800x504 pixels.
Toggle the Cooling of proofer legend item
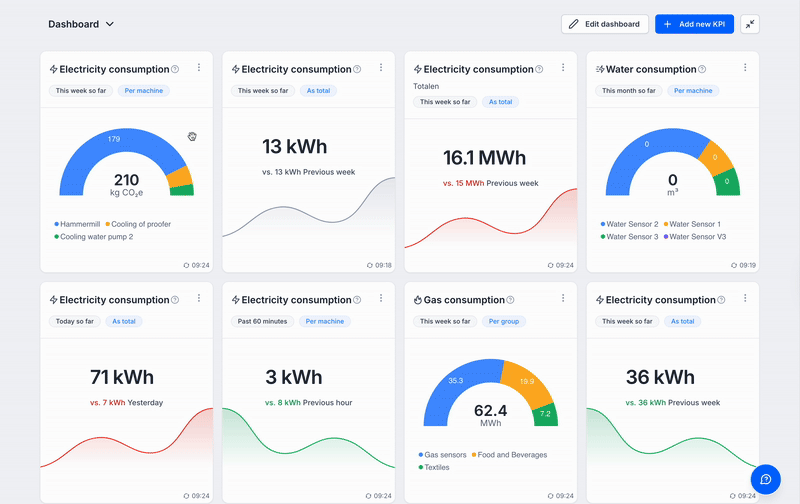coord(138,224)
